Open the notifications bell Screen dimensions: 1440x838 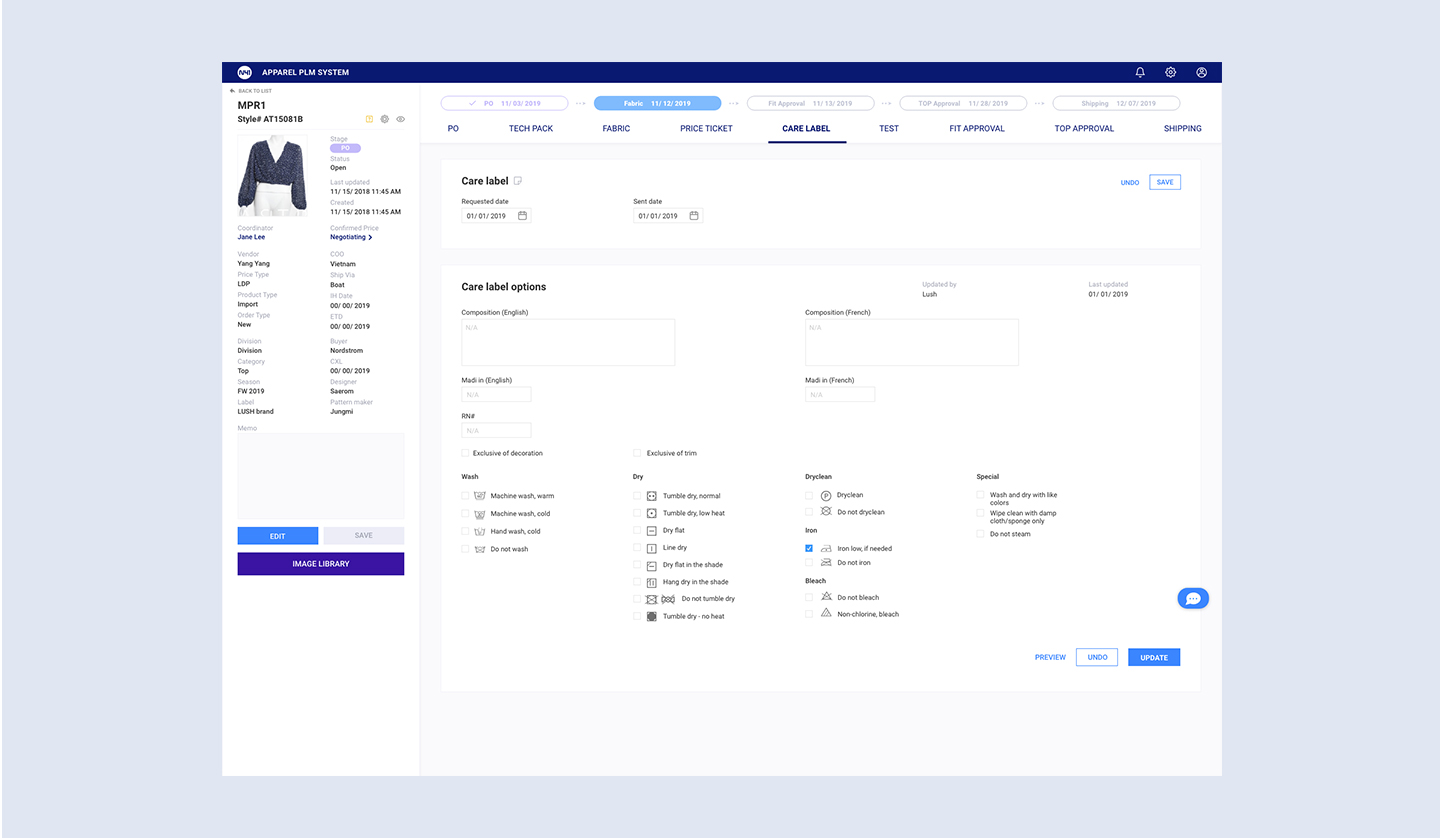click(1140, 72)
